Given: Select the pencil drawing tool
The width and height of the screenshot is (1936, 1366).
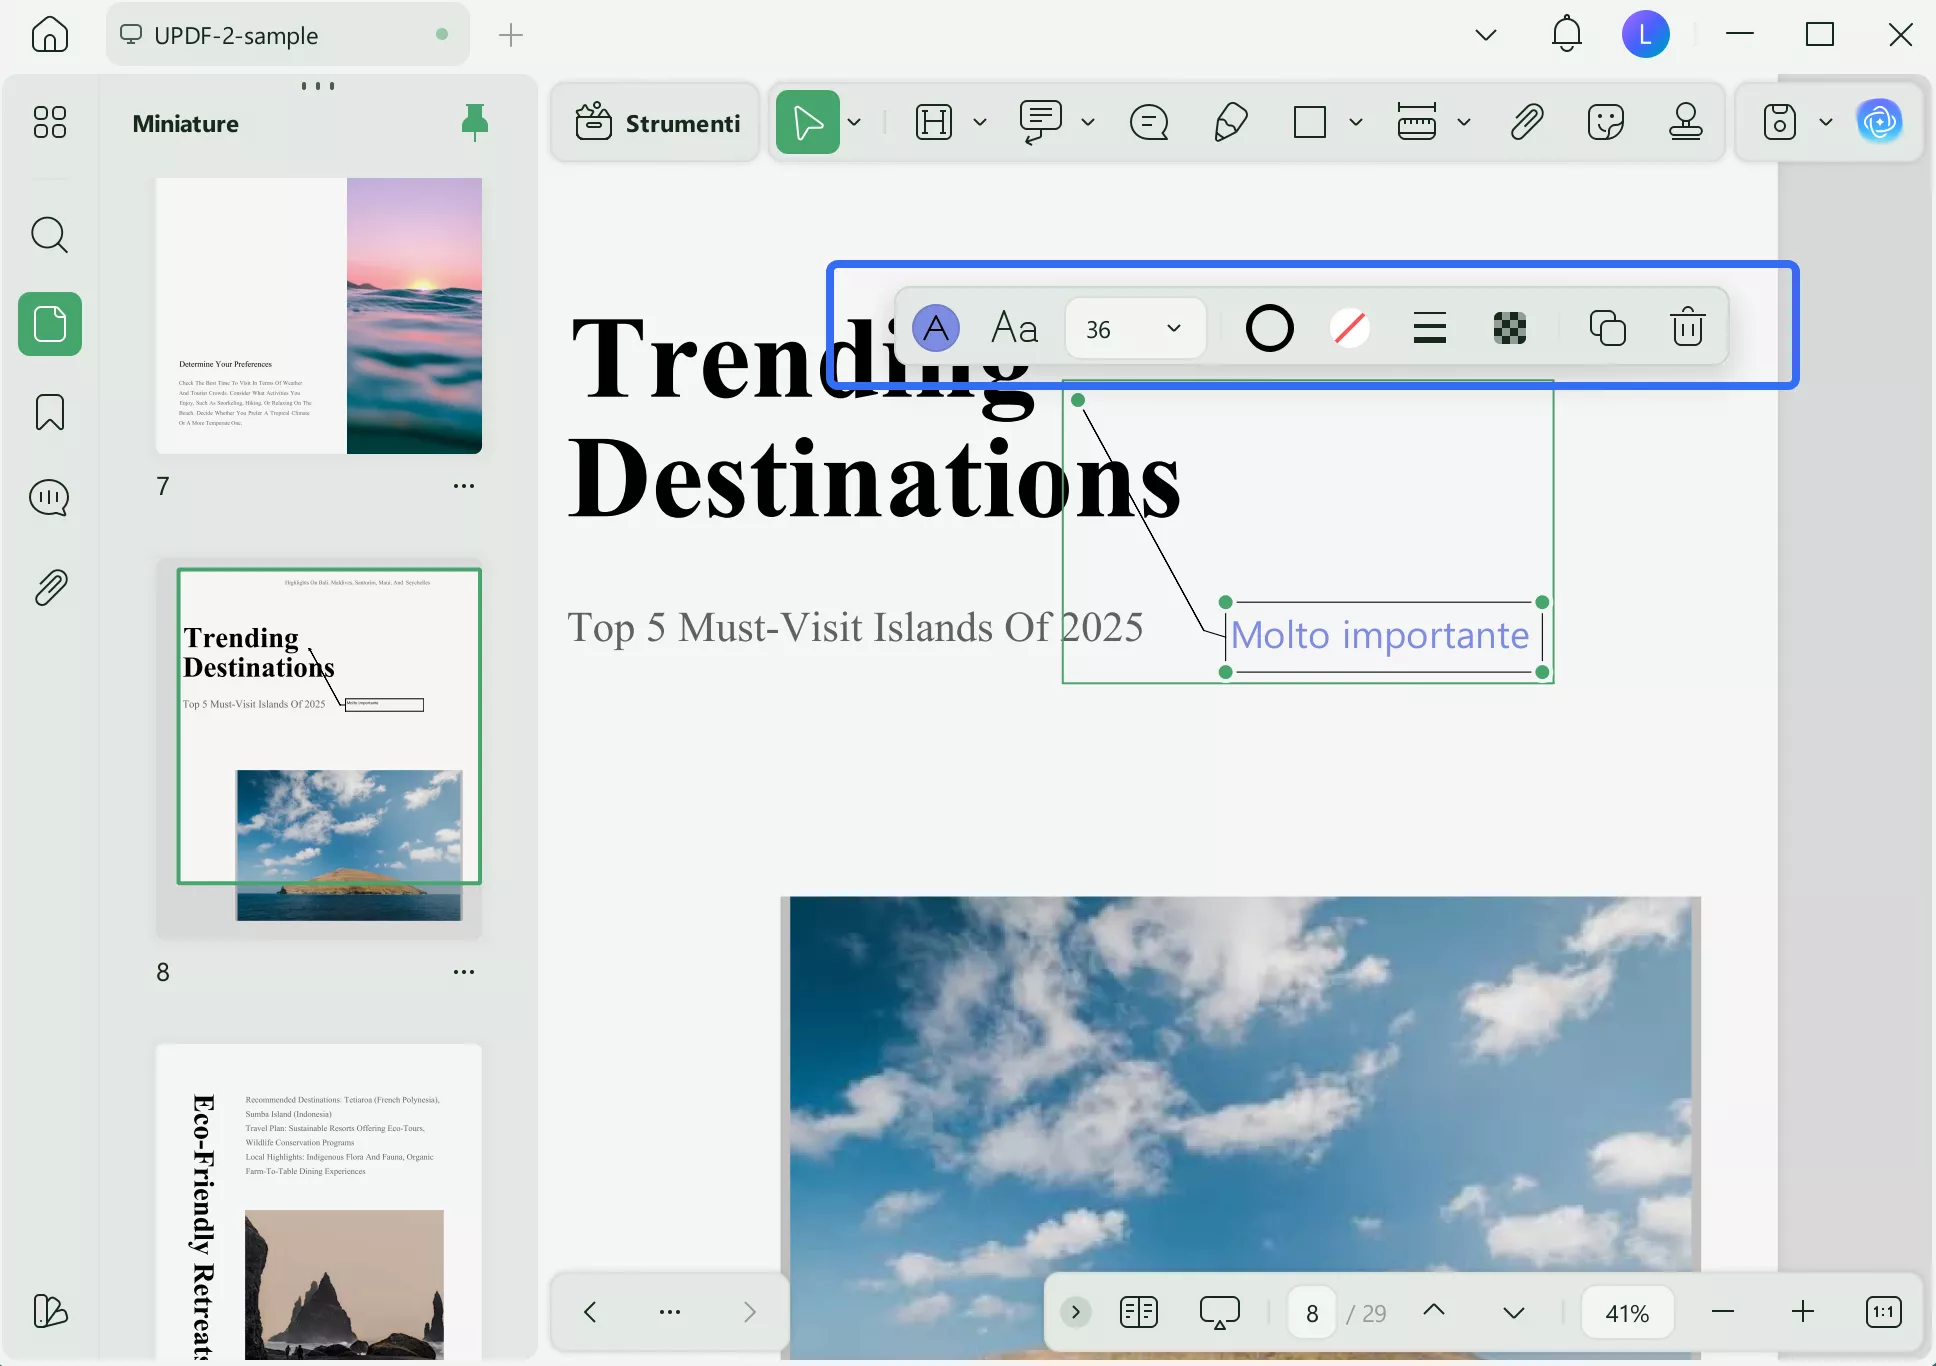Looking at the screenshot, I should click(1230, 123).
